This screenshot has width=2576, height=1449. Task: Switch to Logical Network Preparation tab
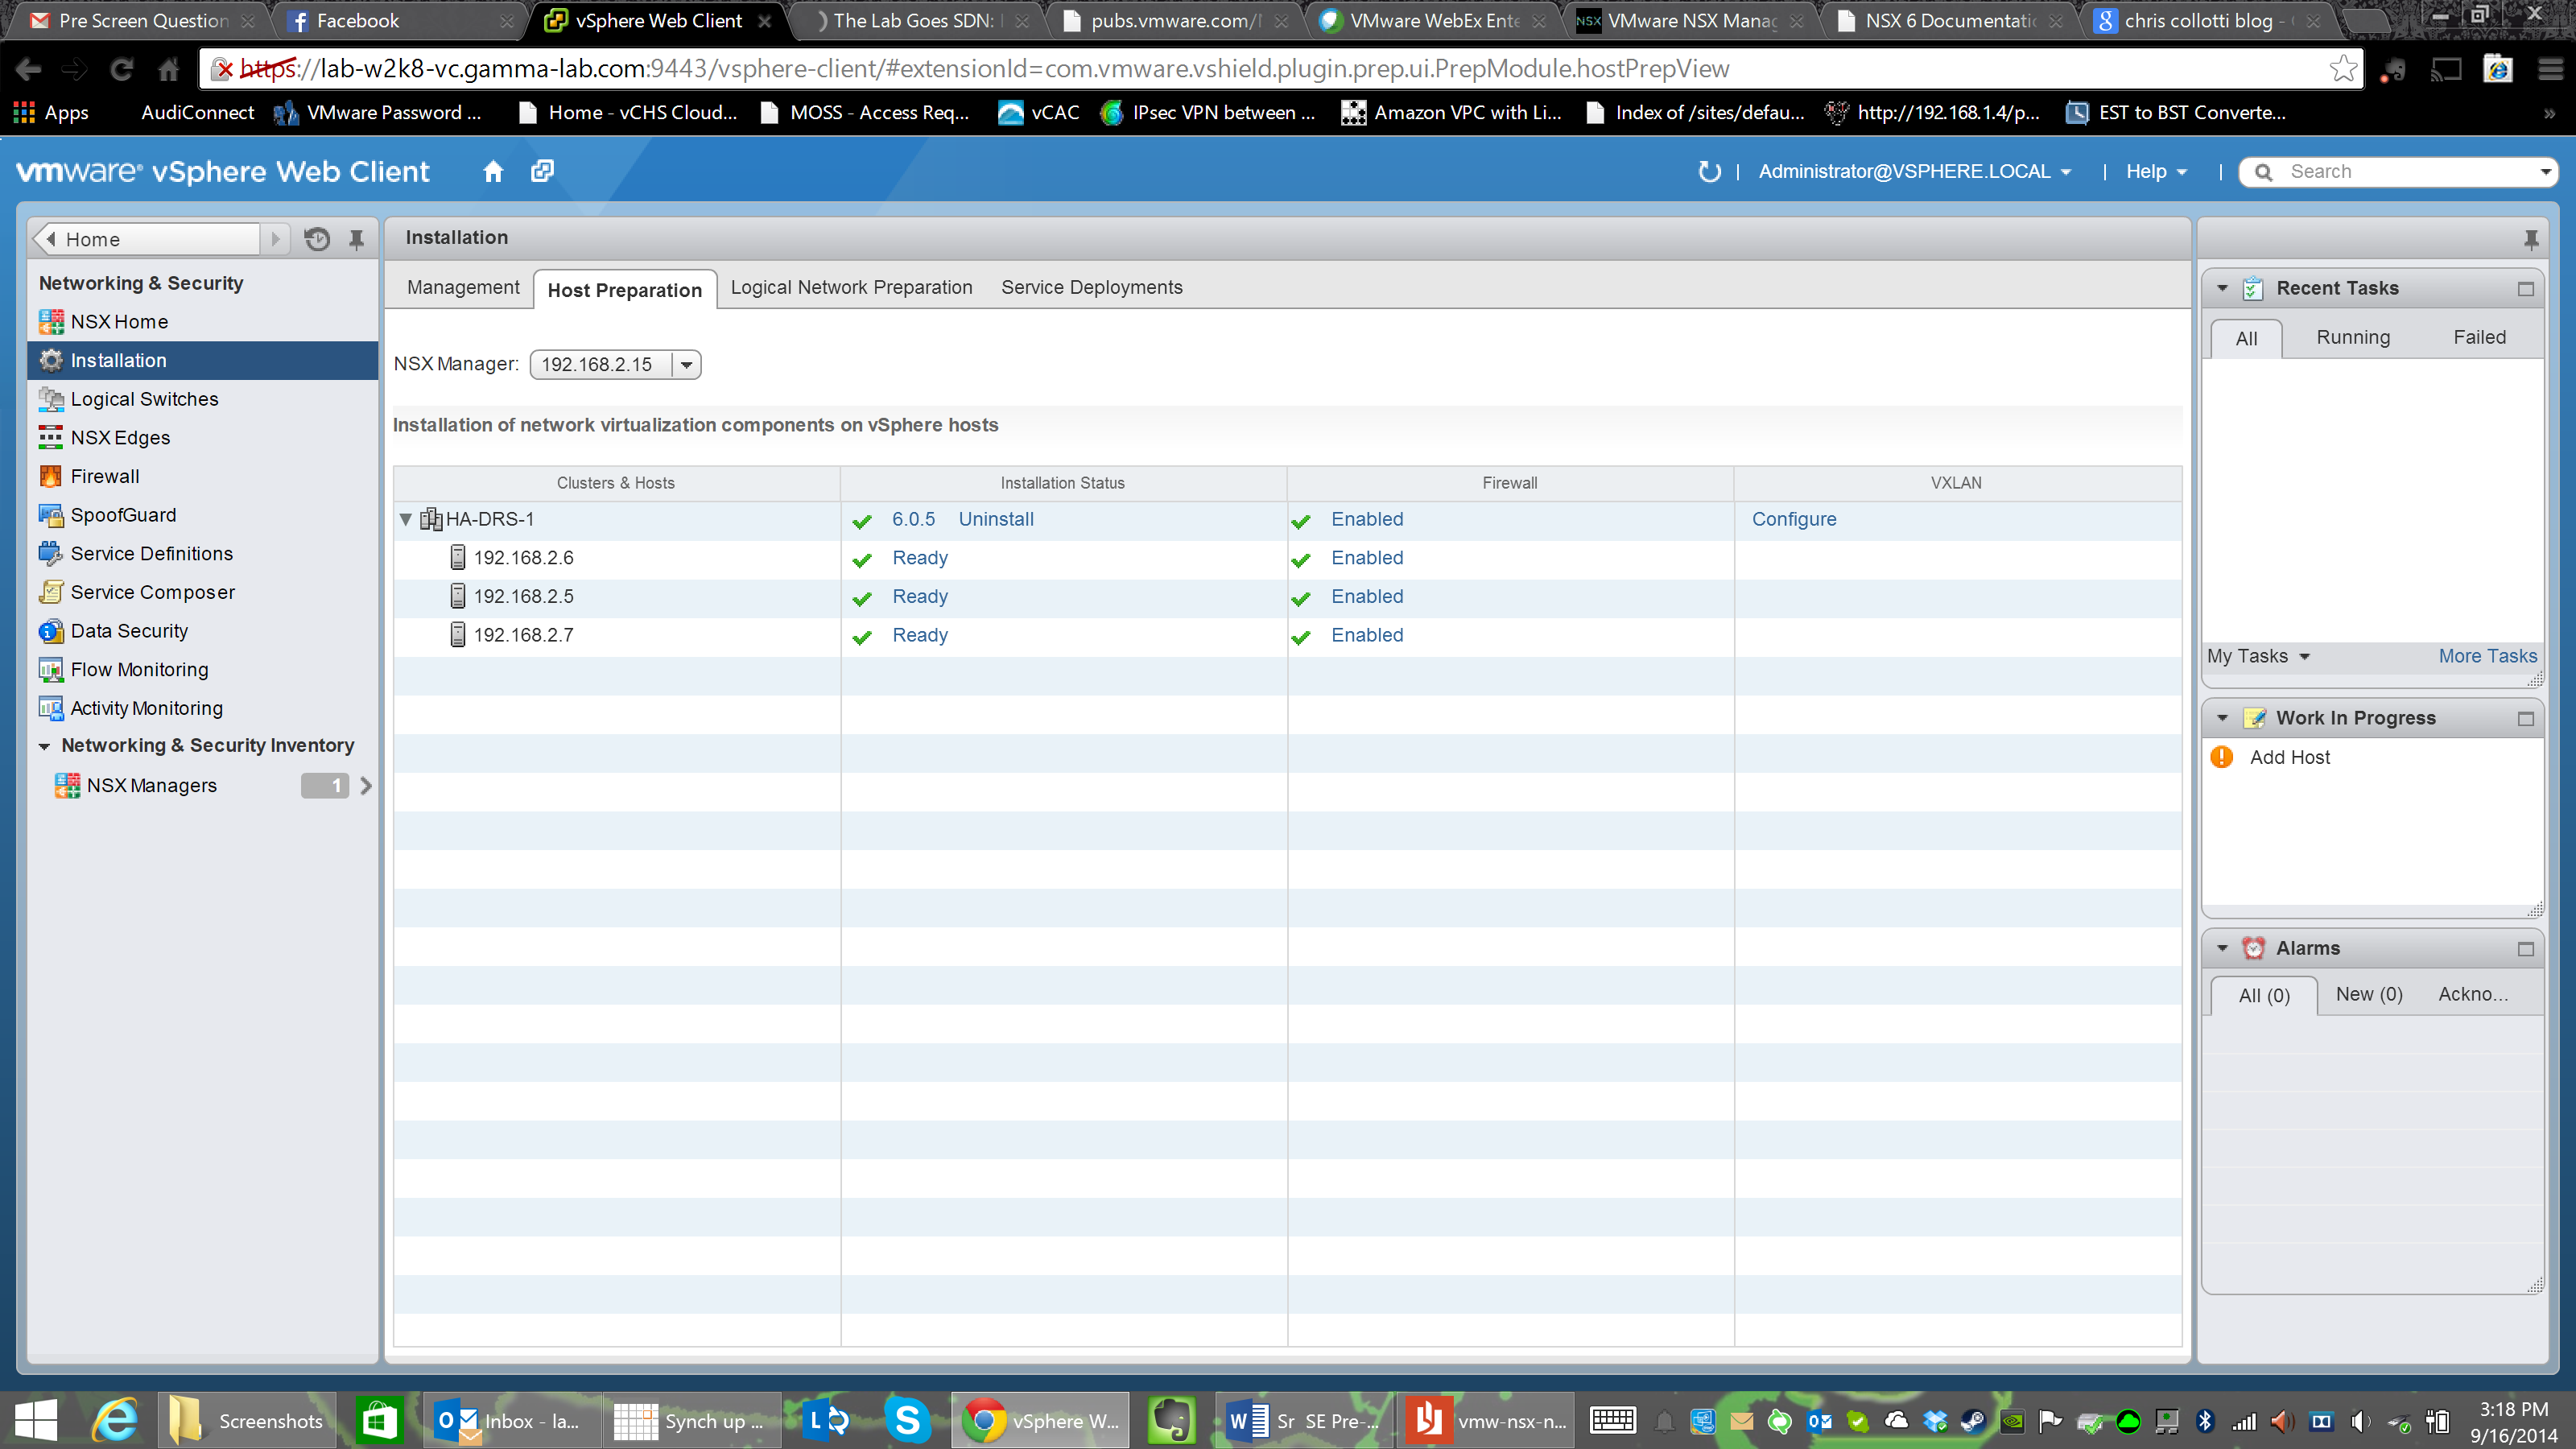tap(851, 288)
